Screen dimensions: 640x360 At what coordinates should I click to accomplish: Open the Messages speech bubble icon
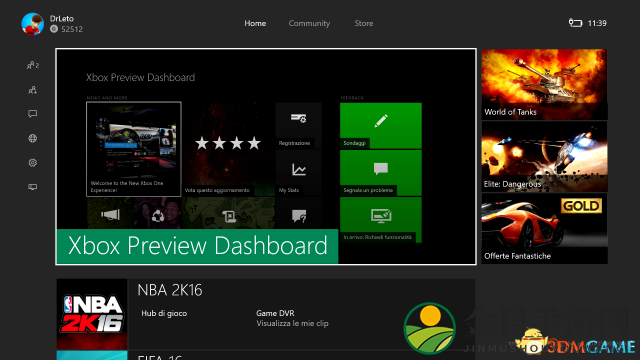pos(33,114)
